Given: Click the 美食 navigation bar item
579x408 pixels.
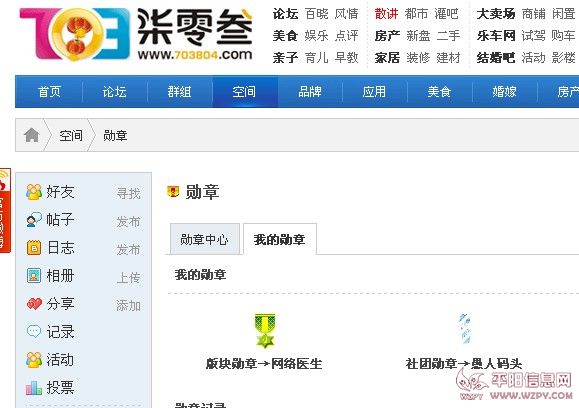Looking at the screenshot, I should 439,92.
